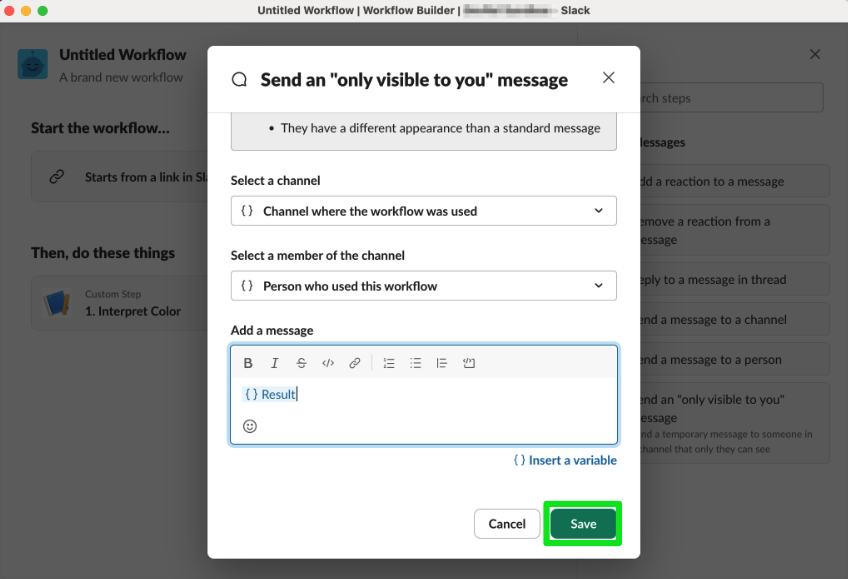Viewport: 848px width, 579px height.
Task: Open the Select a channel dropdown
Action: coord(423,211)
